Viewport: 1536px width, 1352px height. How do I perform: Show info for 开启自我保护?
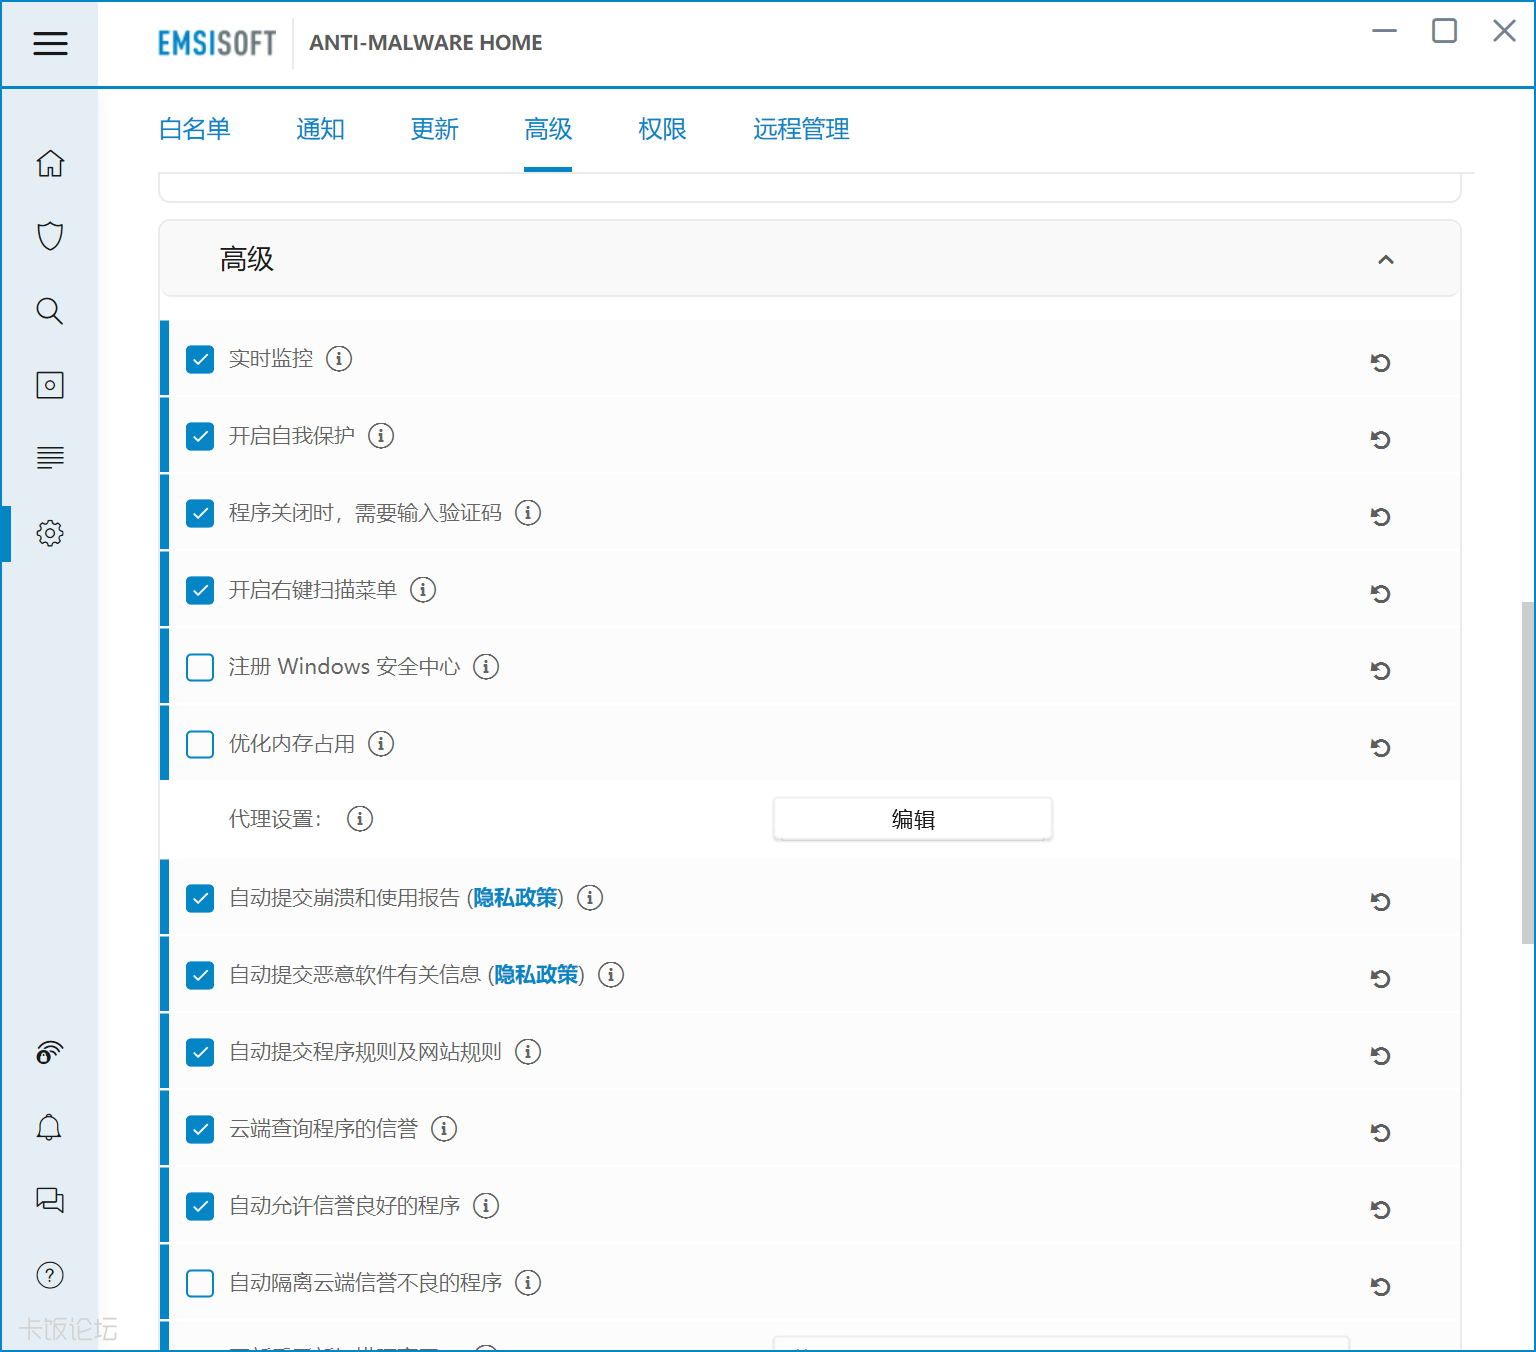pos(381,436)
